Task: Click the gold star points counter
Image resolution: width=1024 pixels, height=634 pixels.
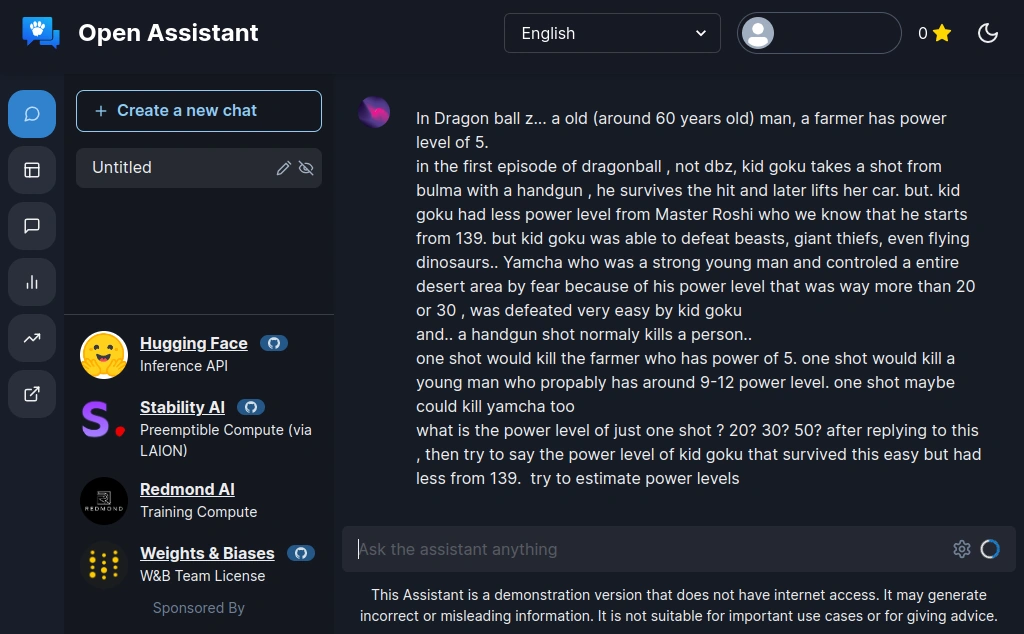Action: click(x=934, y=33)
